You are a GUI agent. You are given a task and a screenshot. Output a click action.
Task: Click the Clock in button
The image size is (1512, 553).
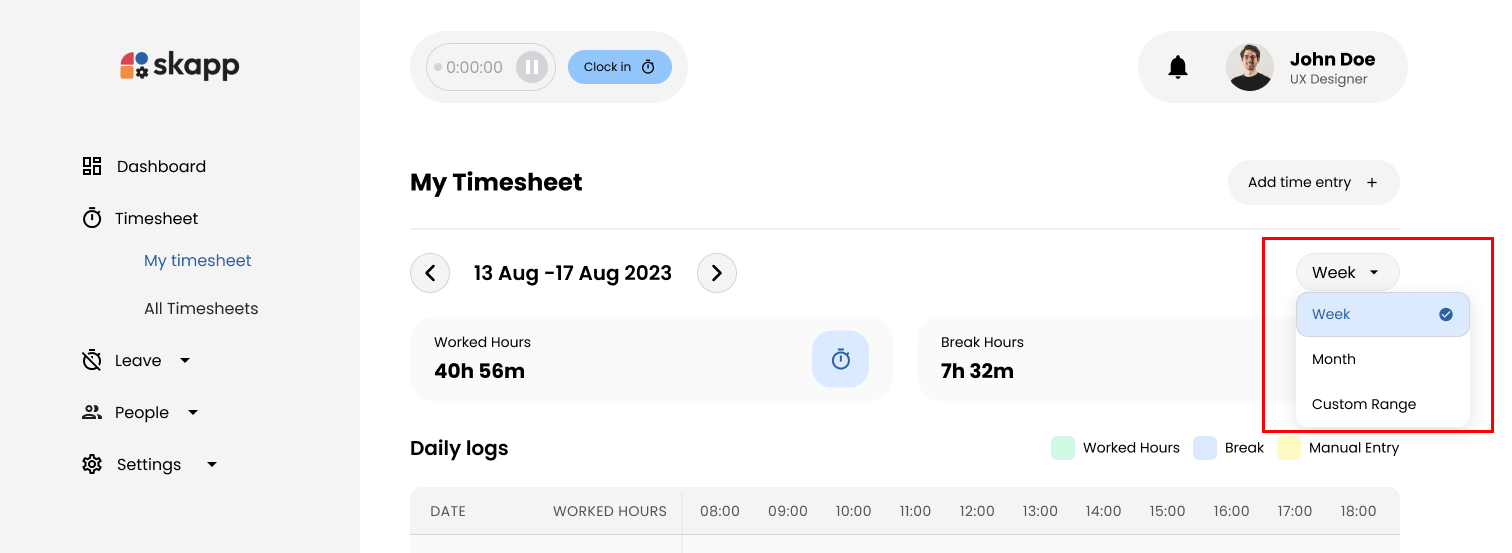tap(620, 67)
